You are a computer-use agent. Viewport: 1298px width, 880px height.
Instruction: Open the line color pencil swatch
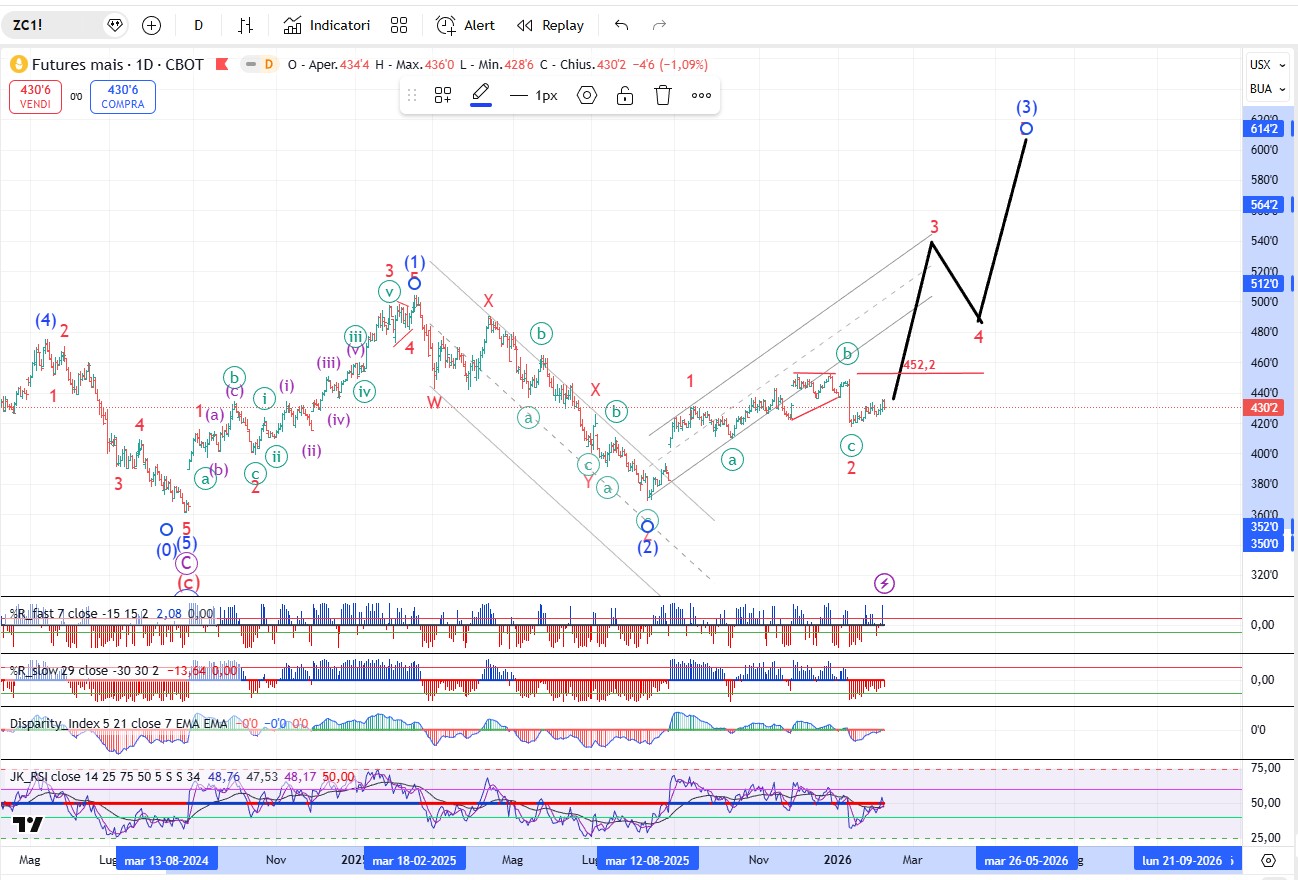pos(481,95)
